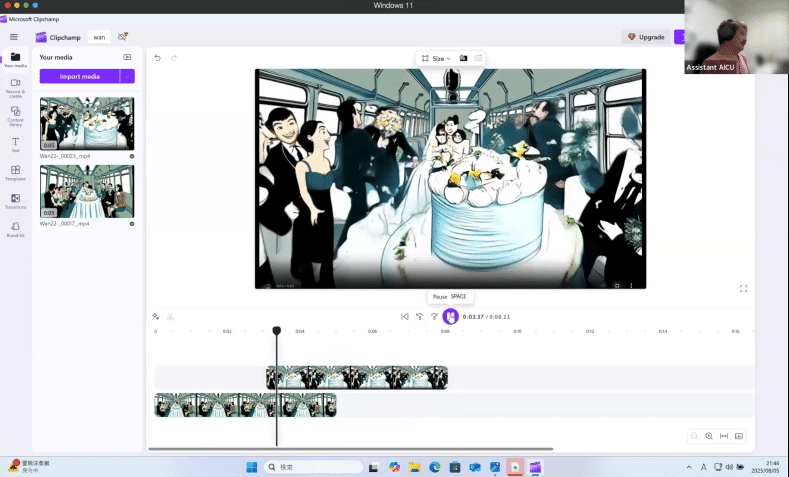Image resolution: width=789 pixels, height=477 pixels.
Task: Rewind five seconds
Action: point(419,316)
